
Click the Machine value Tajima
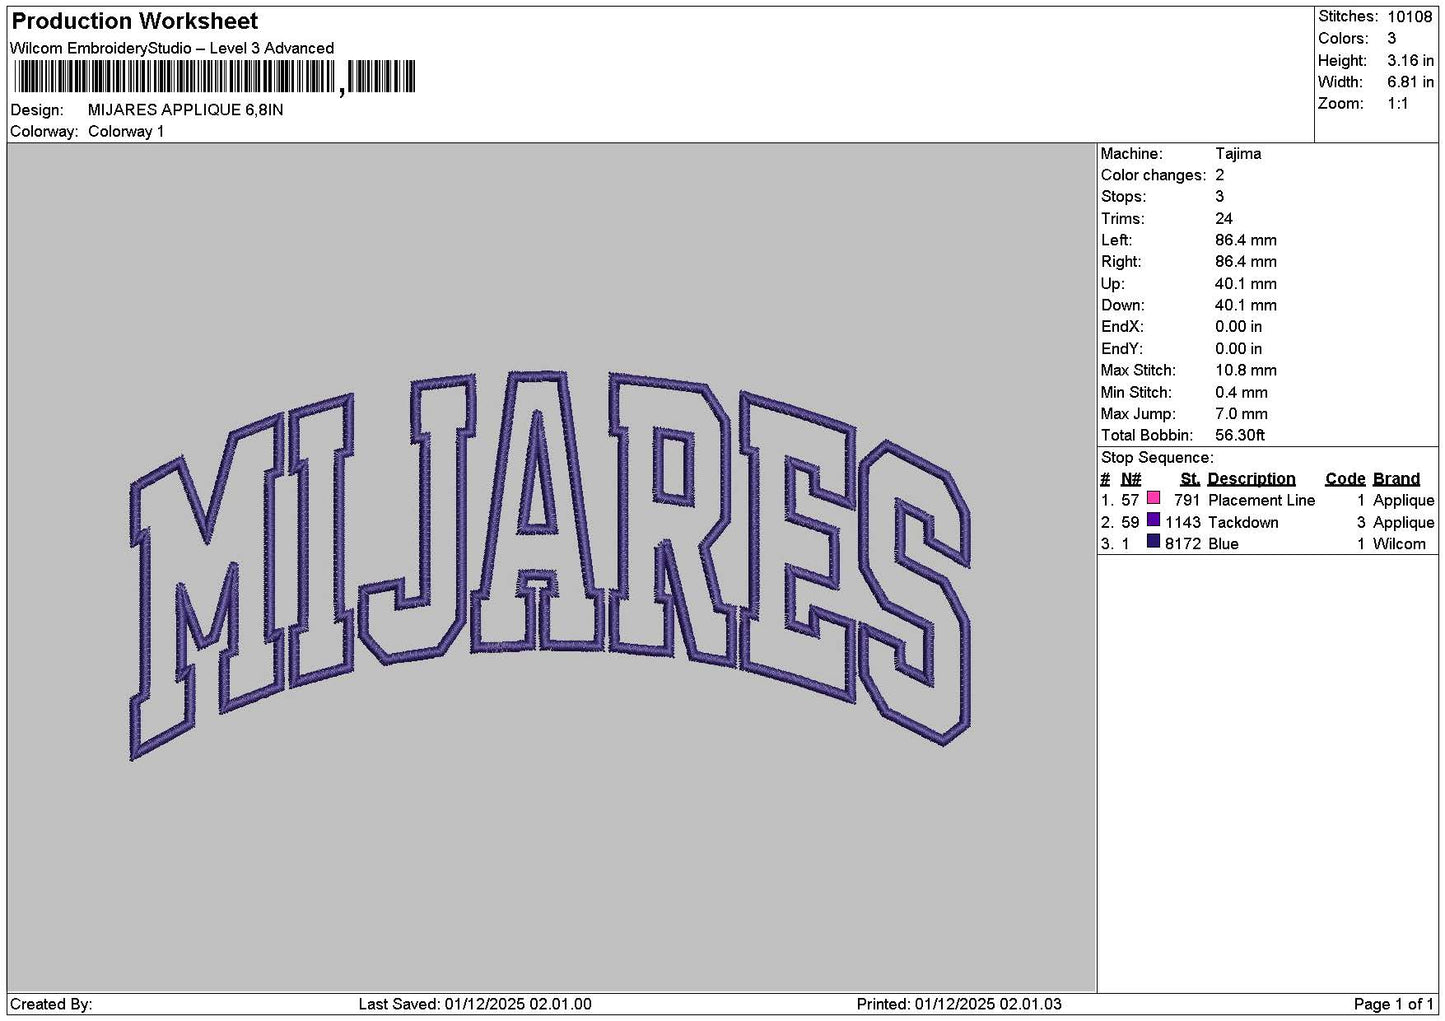pyautogui.click(x=1238, y=154)
